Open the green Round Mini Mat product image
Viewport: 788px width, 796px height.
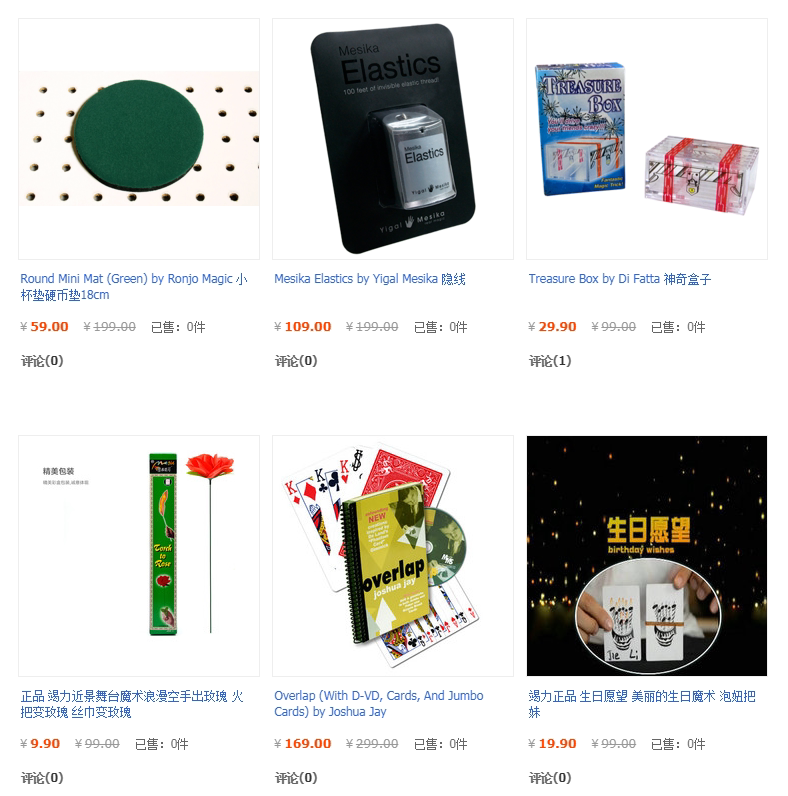(139, 139)
